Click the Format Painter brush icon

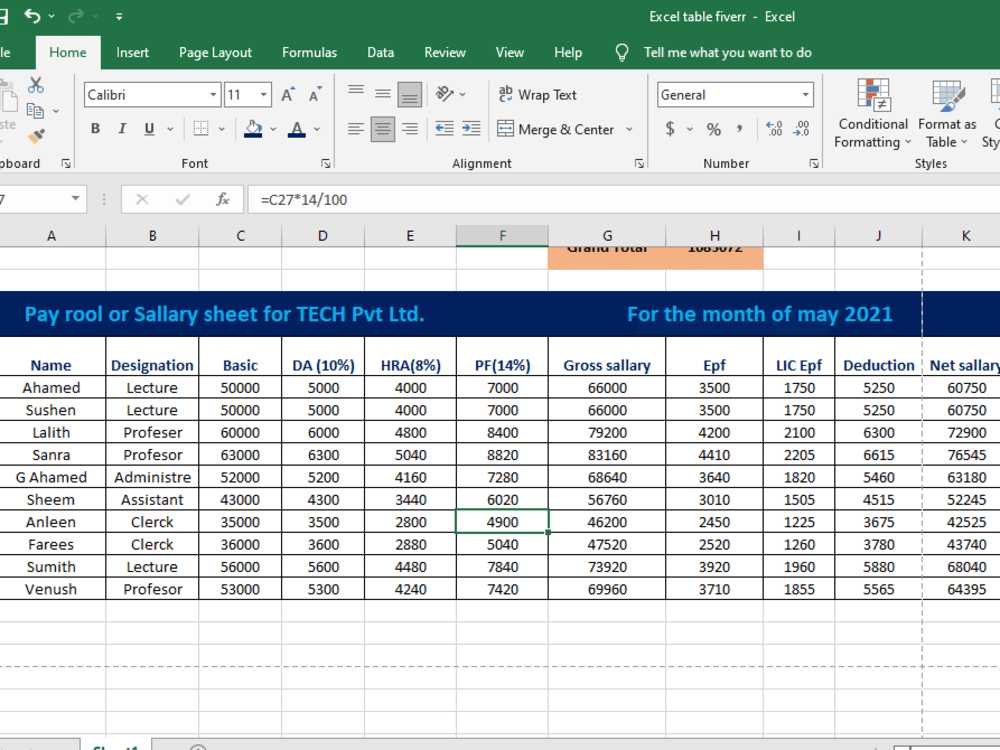click(36, 136)
